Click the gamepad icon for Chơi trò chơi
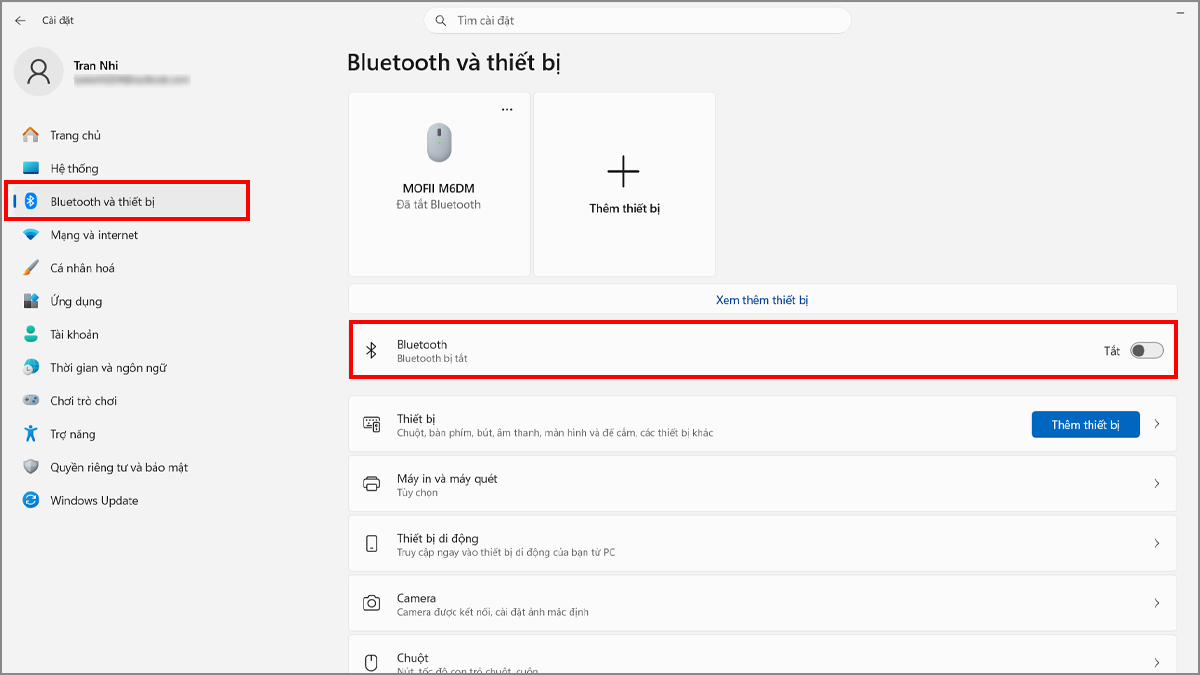 click(x=31, y=401)
